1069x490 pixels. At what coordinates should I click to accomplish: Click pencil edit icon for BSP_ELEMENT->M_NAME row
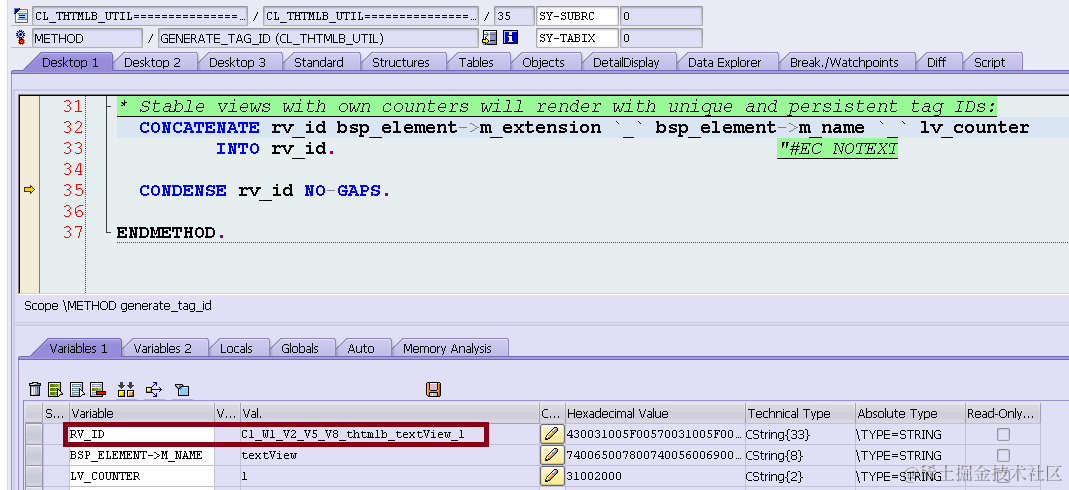click(x=551, y=455)
